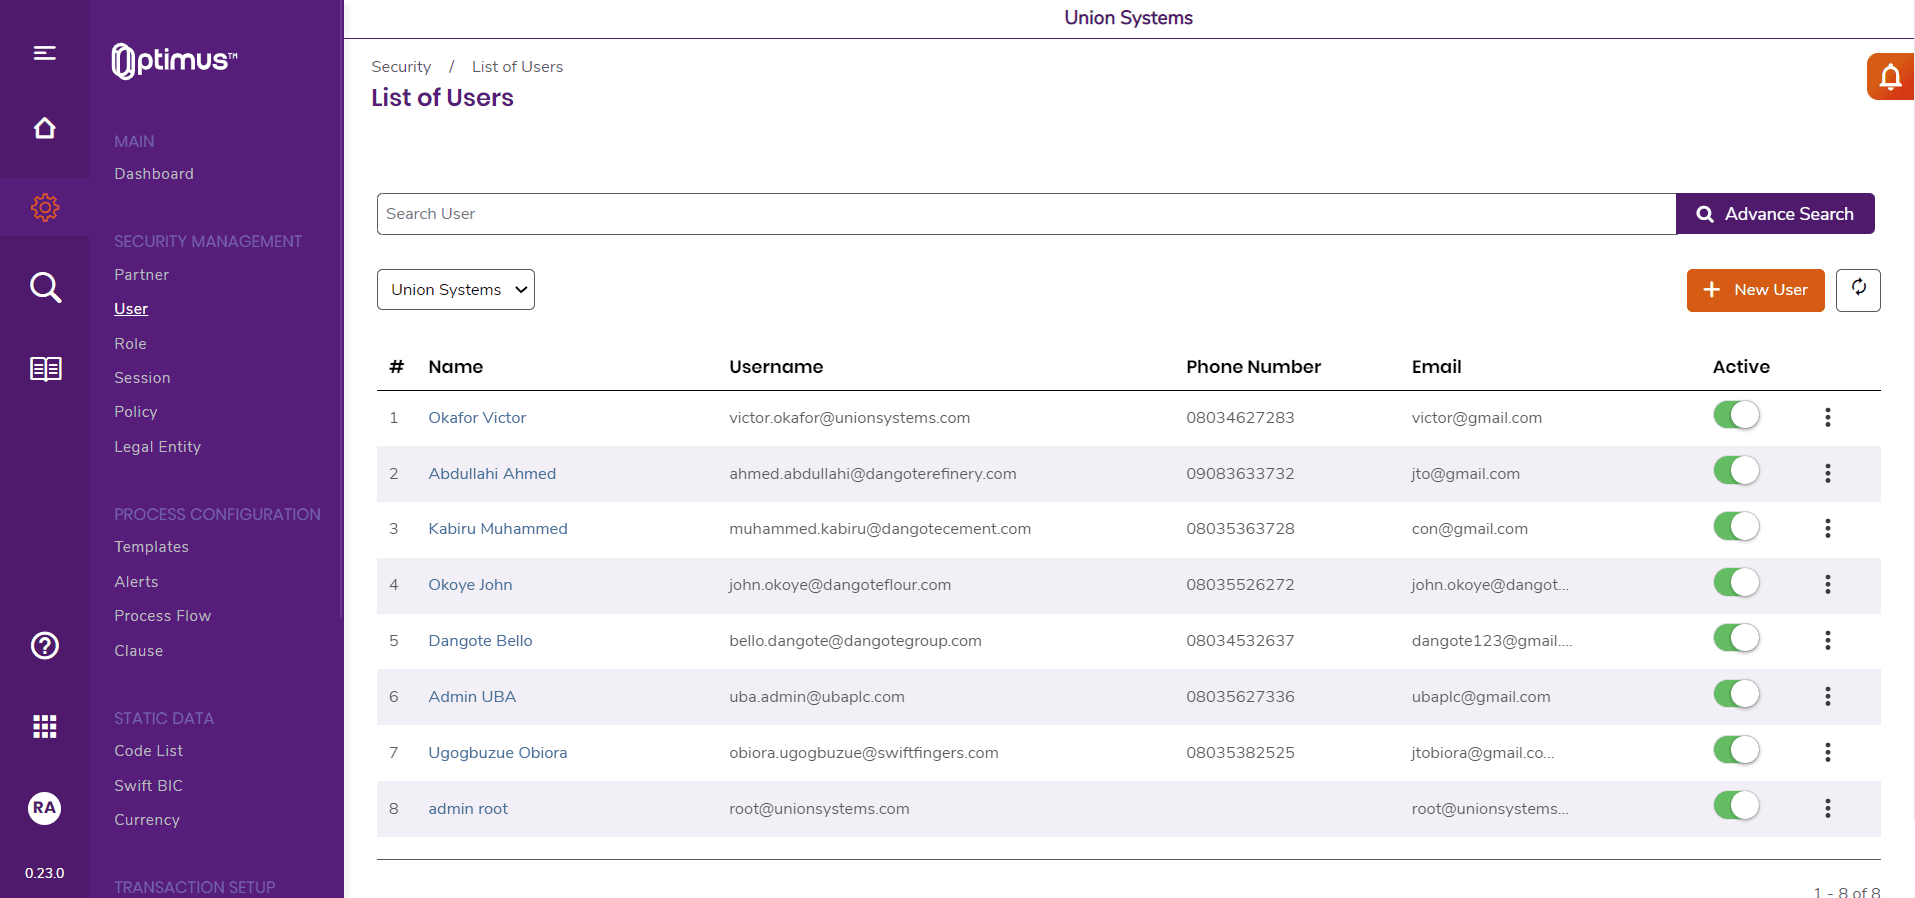
Task: Open the Union Systems partner dropdown
Action: click(456, 290)
